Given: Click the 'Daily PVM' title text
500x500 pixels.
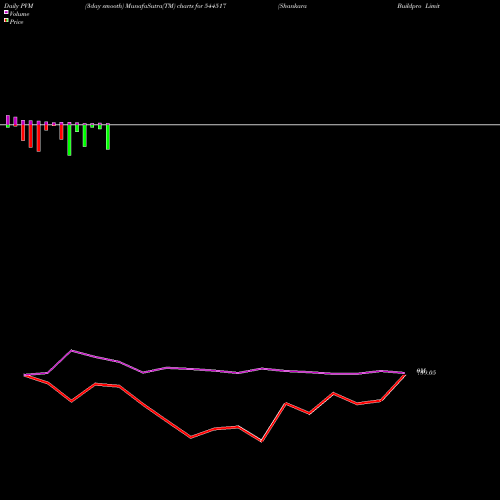Looking at the screenshot, I should pos(19,6).
